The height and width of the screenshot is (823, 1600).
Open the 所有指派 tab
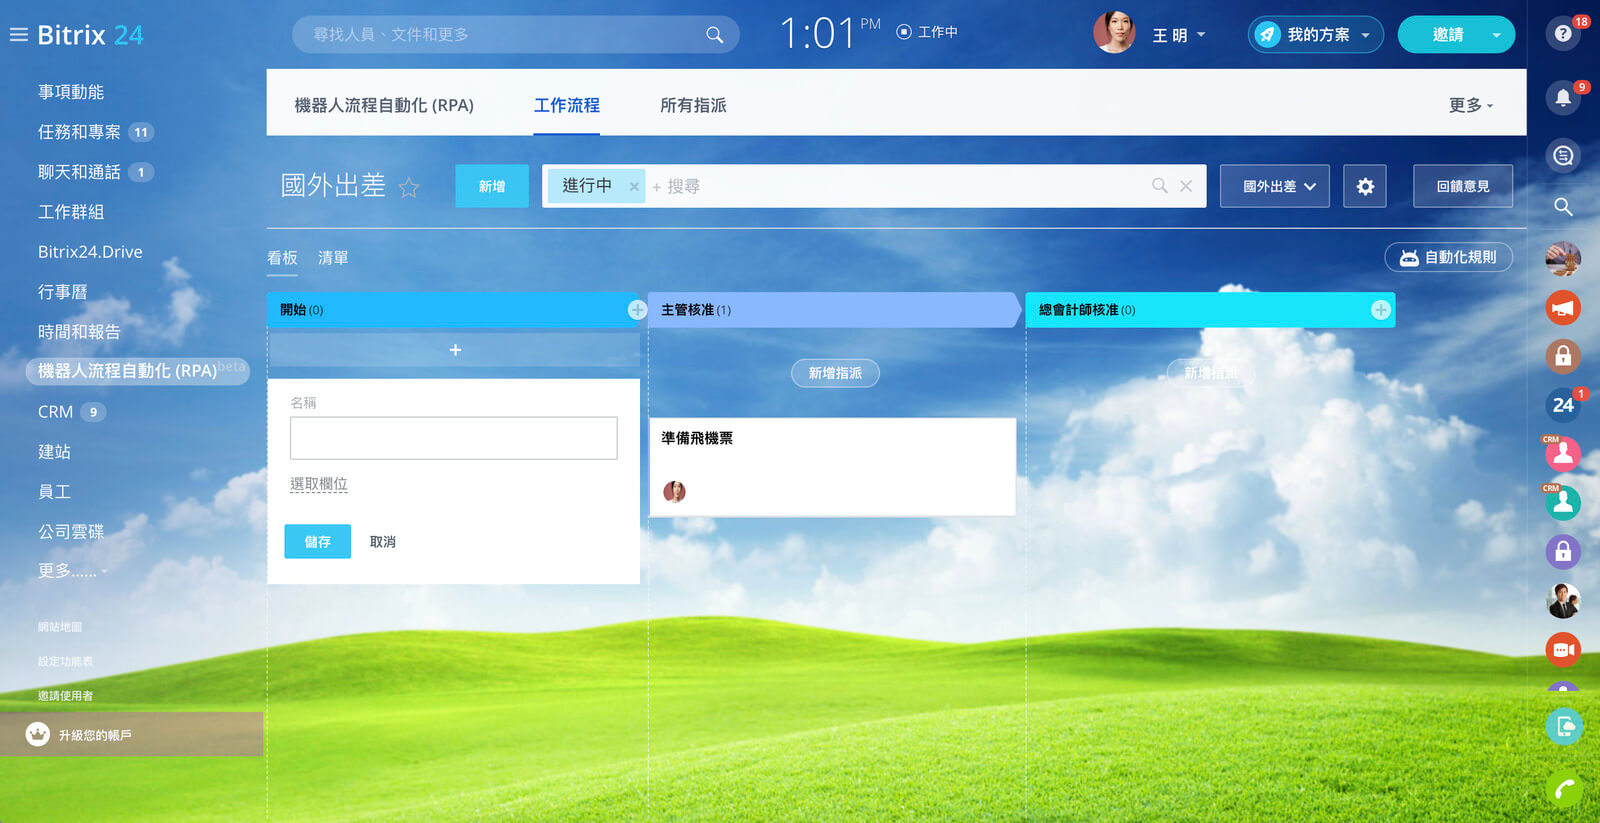(693, 105)
